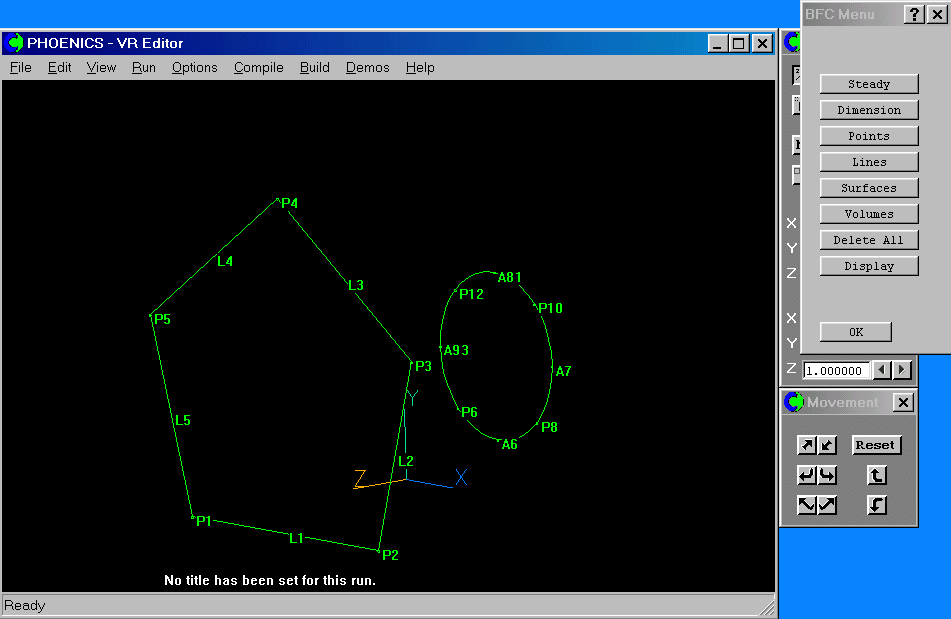Screen dimensions: 951x619
Task: Zoom out using the inward diagonal arrow icon
Action: pos(826,445)
